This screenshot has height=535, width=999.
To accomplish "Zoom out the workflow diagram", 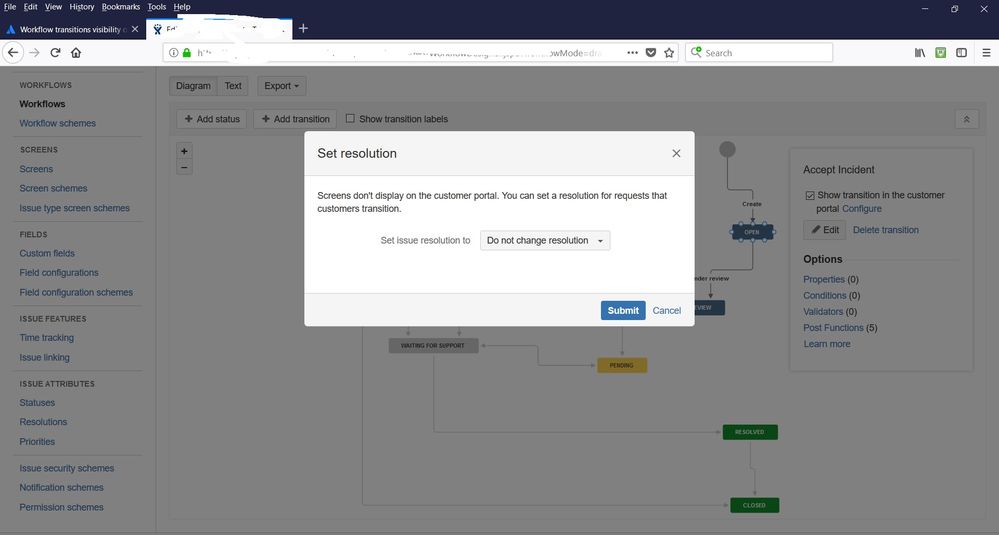I will [184, 168].
